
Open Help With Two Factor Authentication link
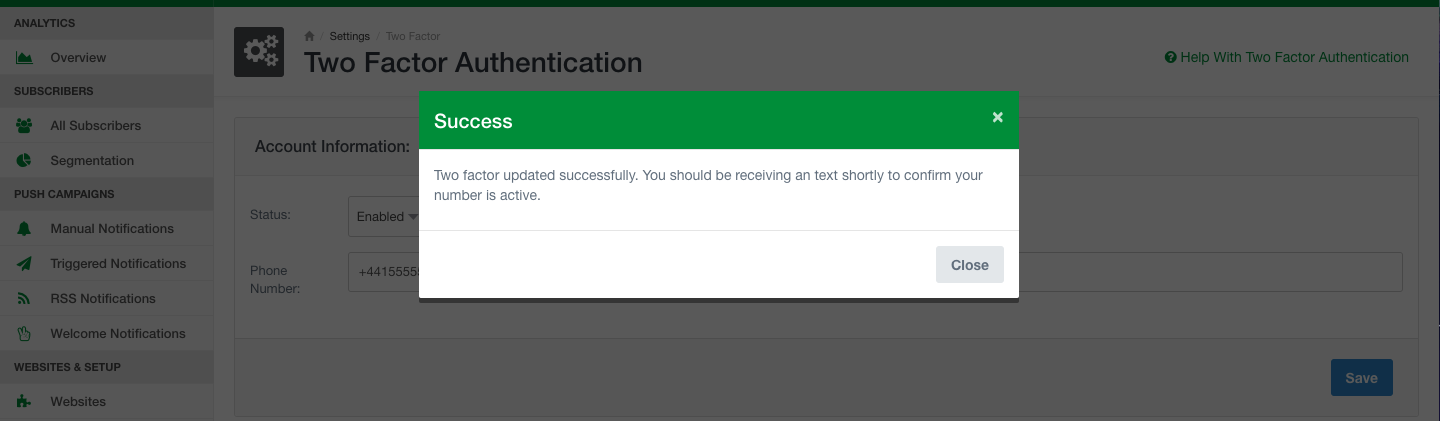[1287, 58]
